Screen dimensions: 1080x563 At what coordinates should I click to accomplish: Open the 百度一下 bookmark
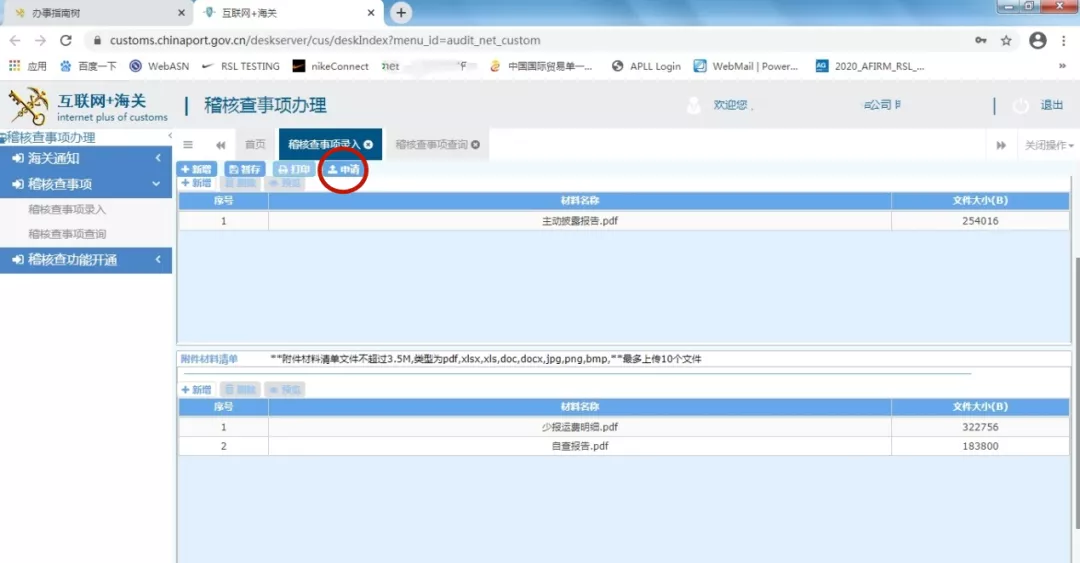click(x=88, y=66)
